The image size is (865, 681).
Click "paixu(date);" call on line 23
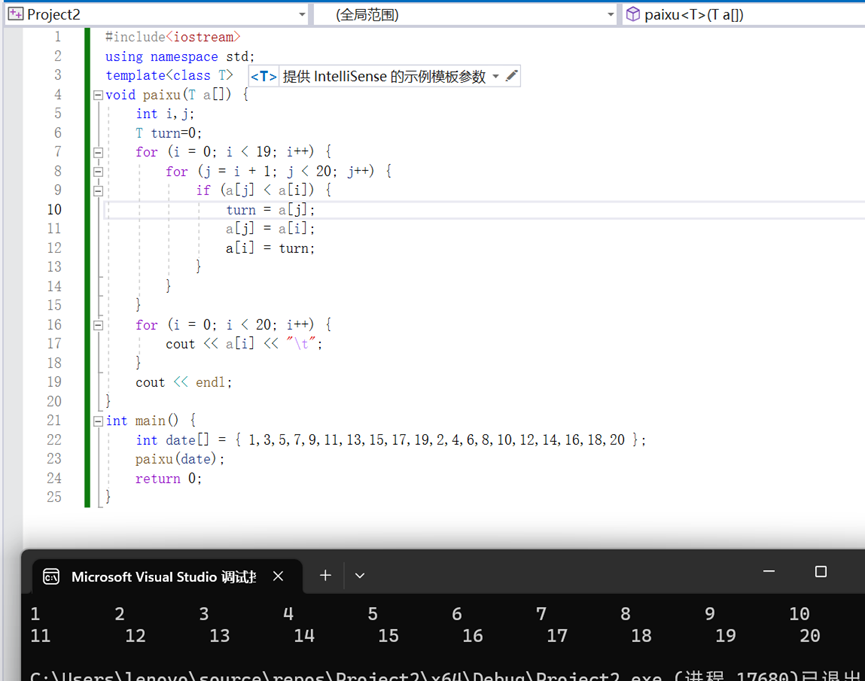[x=180, y=459]
